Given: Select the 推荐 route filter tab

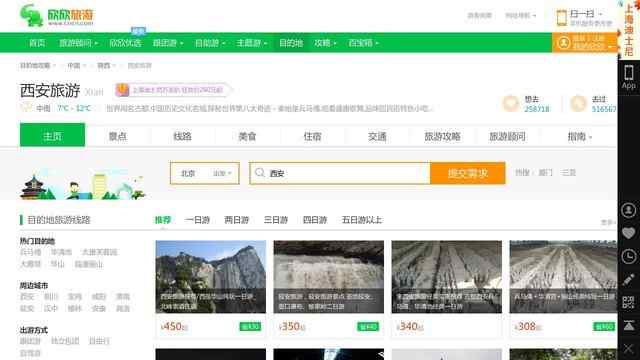Looking at the screenshot, I should point(162,220).
